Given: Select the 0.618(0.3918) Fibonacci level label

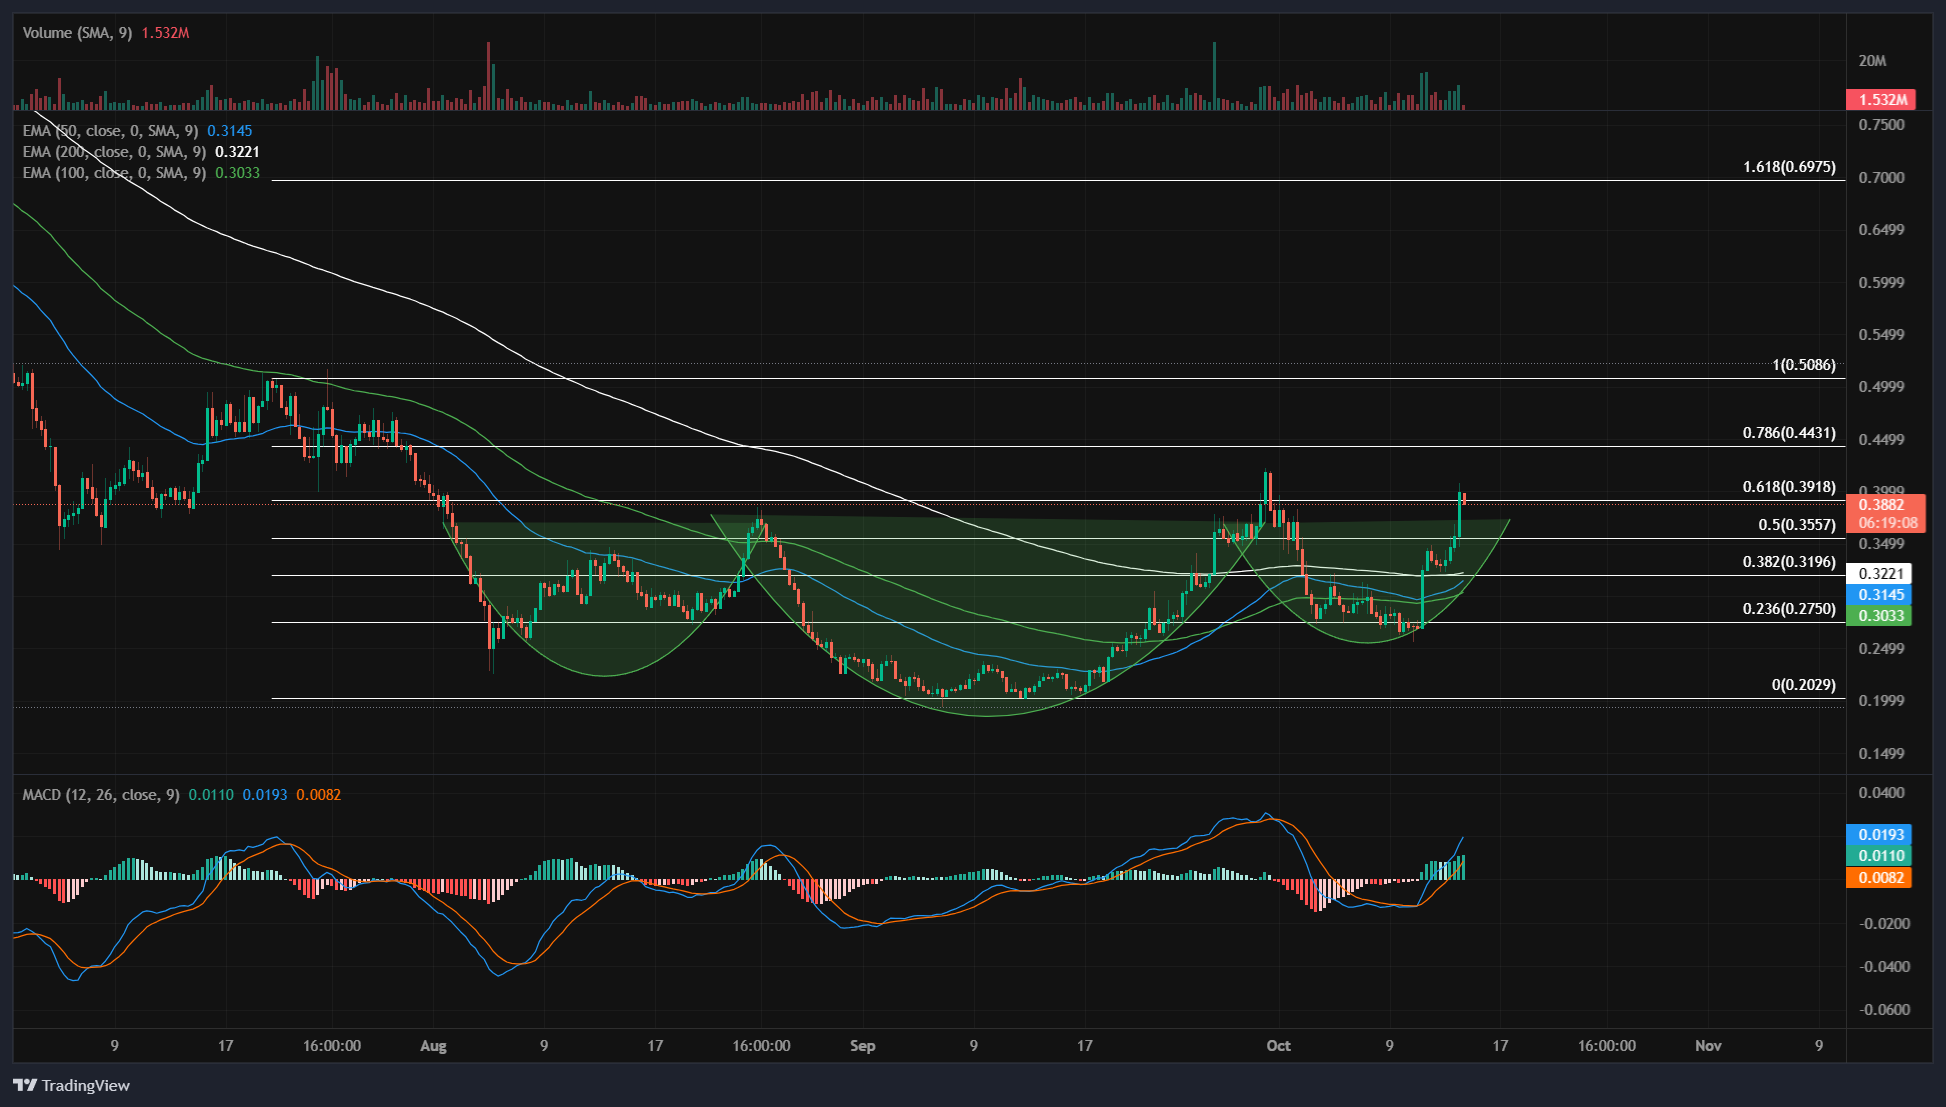Looking at the screenshot, I should click(1789, 487).
